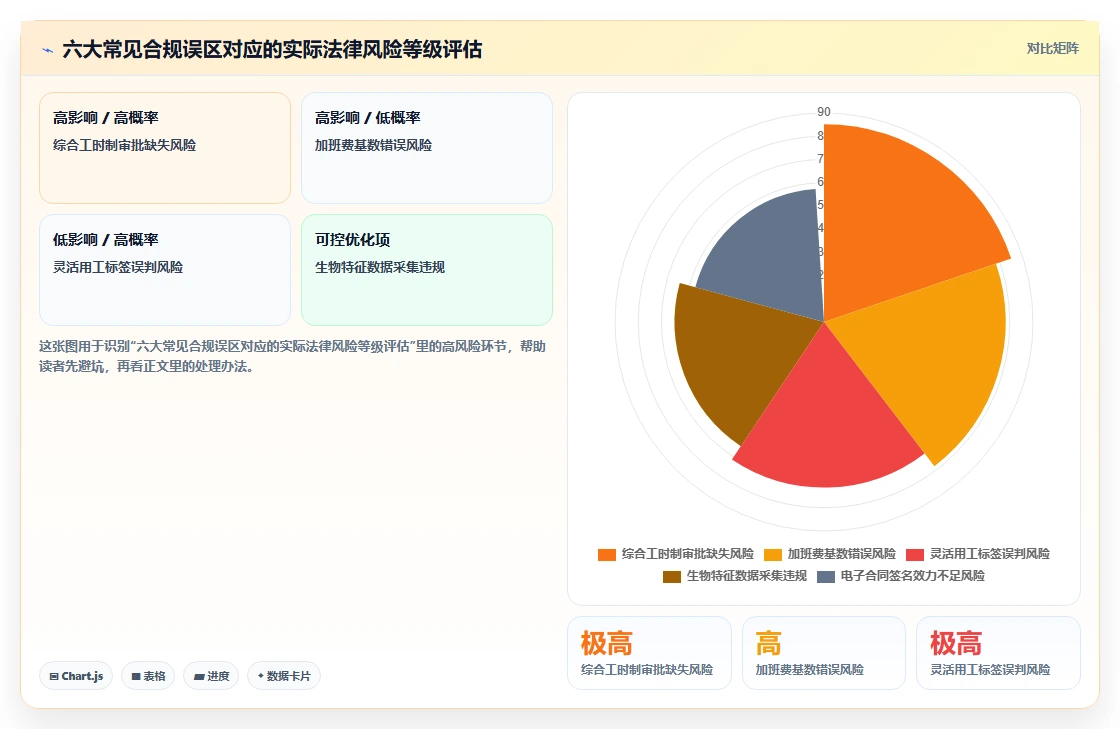Click the lightning icon beside the title
This screenshot has width=1120, height=729.
tap(48, 50)
